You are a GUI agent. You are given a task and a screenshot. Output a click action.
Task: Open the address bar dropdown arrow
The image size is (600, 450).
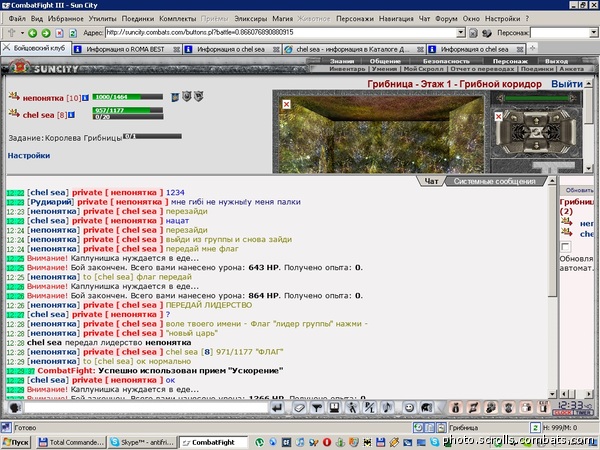[461, 33]
